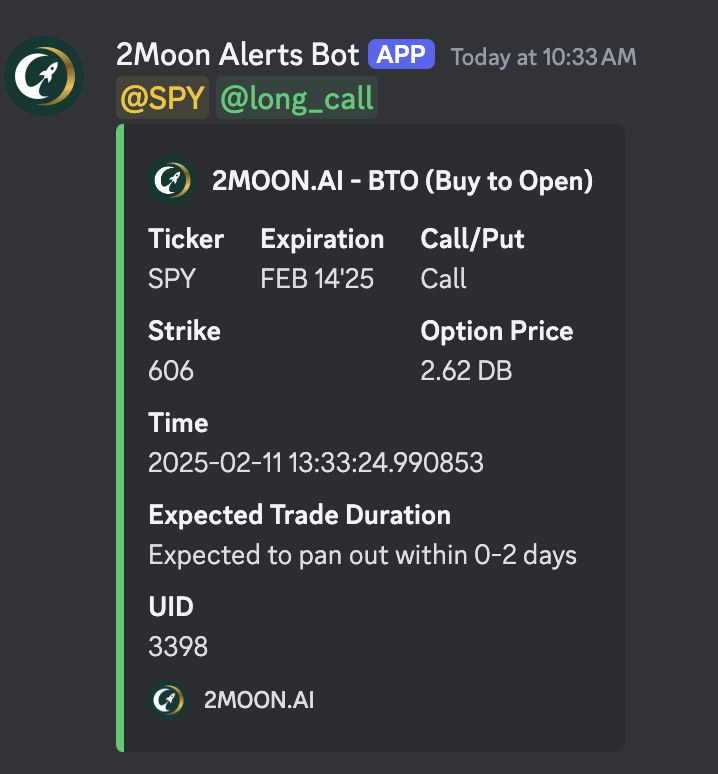The image size is (718, 774).
Task: Click the strike value 606
Action: pyautogui.click(x=171, y=371)
